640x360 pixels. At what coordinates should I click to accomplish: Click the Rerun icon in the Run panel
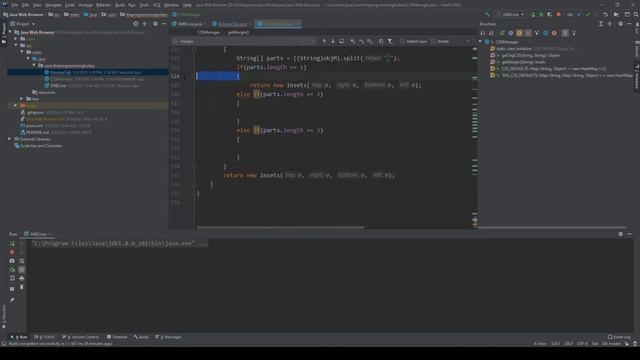click(12, 244)
